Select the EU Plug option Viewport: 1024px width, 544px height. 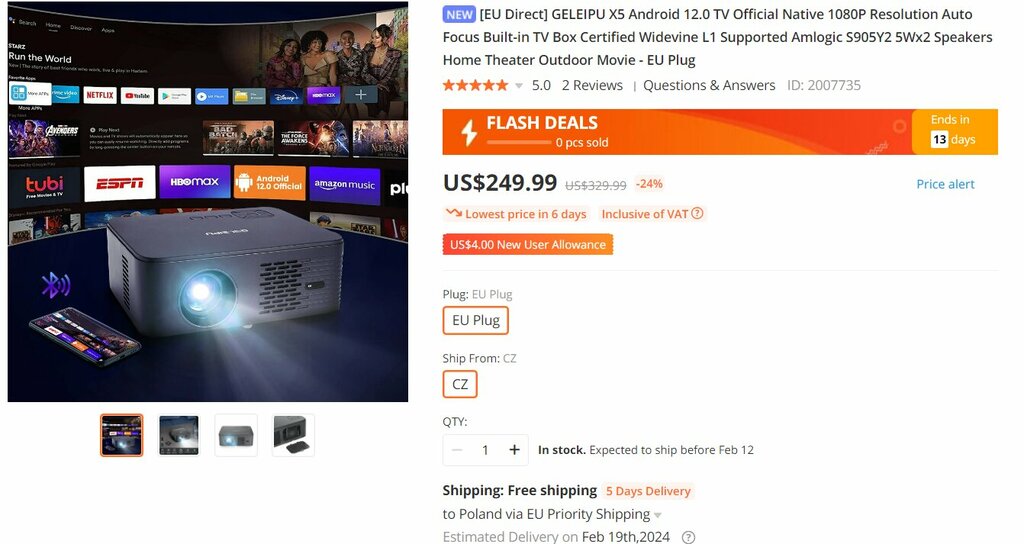tap(475, 321)
